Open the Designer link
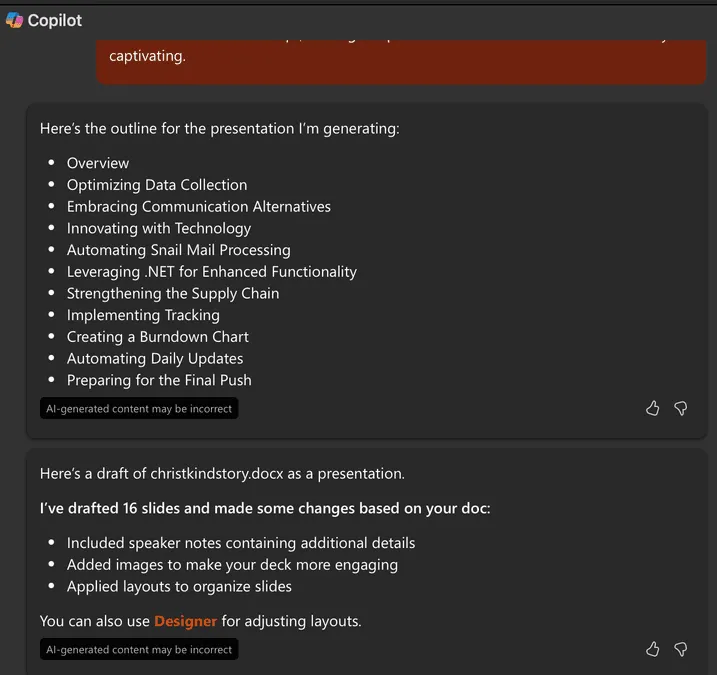The width and height of the screenshot is (717, 675). click(x=185, y=621)
